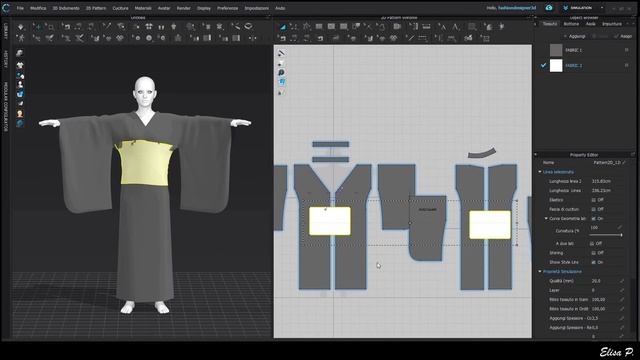Collapse the Curva Geometria lati group
Image resolution: width=640 pixels, height=360 pixels.
[x=546, y=219]
